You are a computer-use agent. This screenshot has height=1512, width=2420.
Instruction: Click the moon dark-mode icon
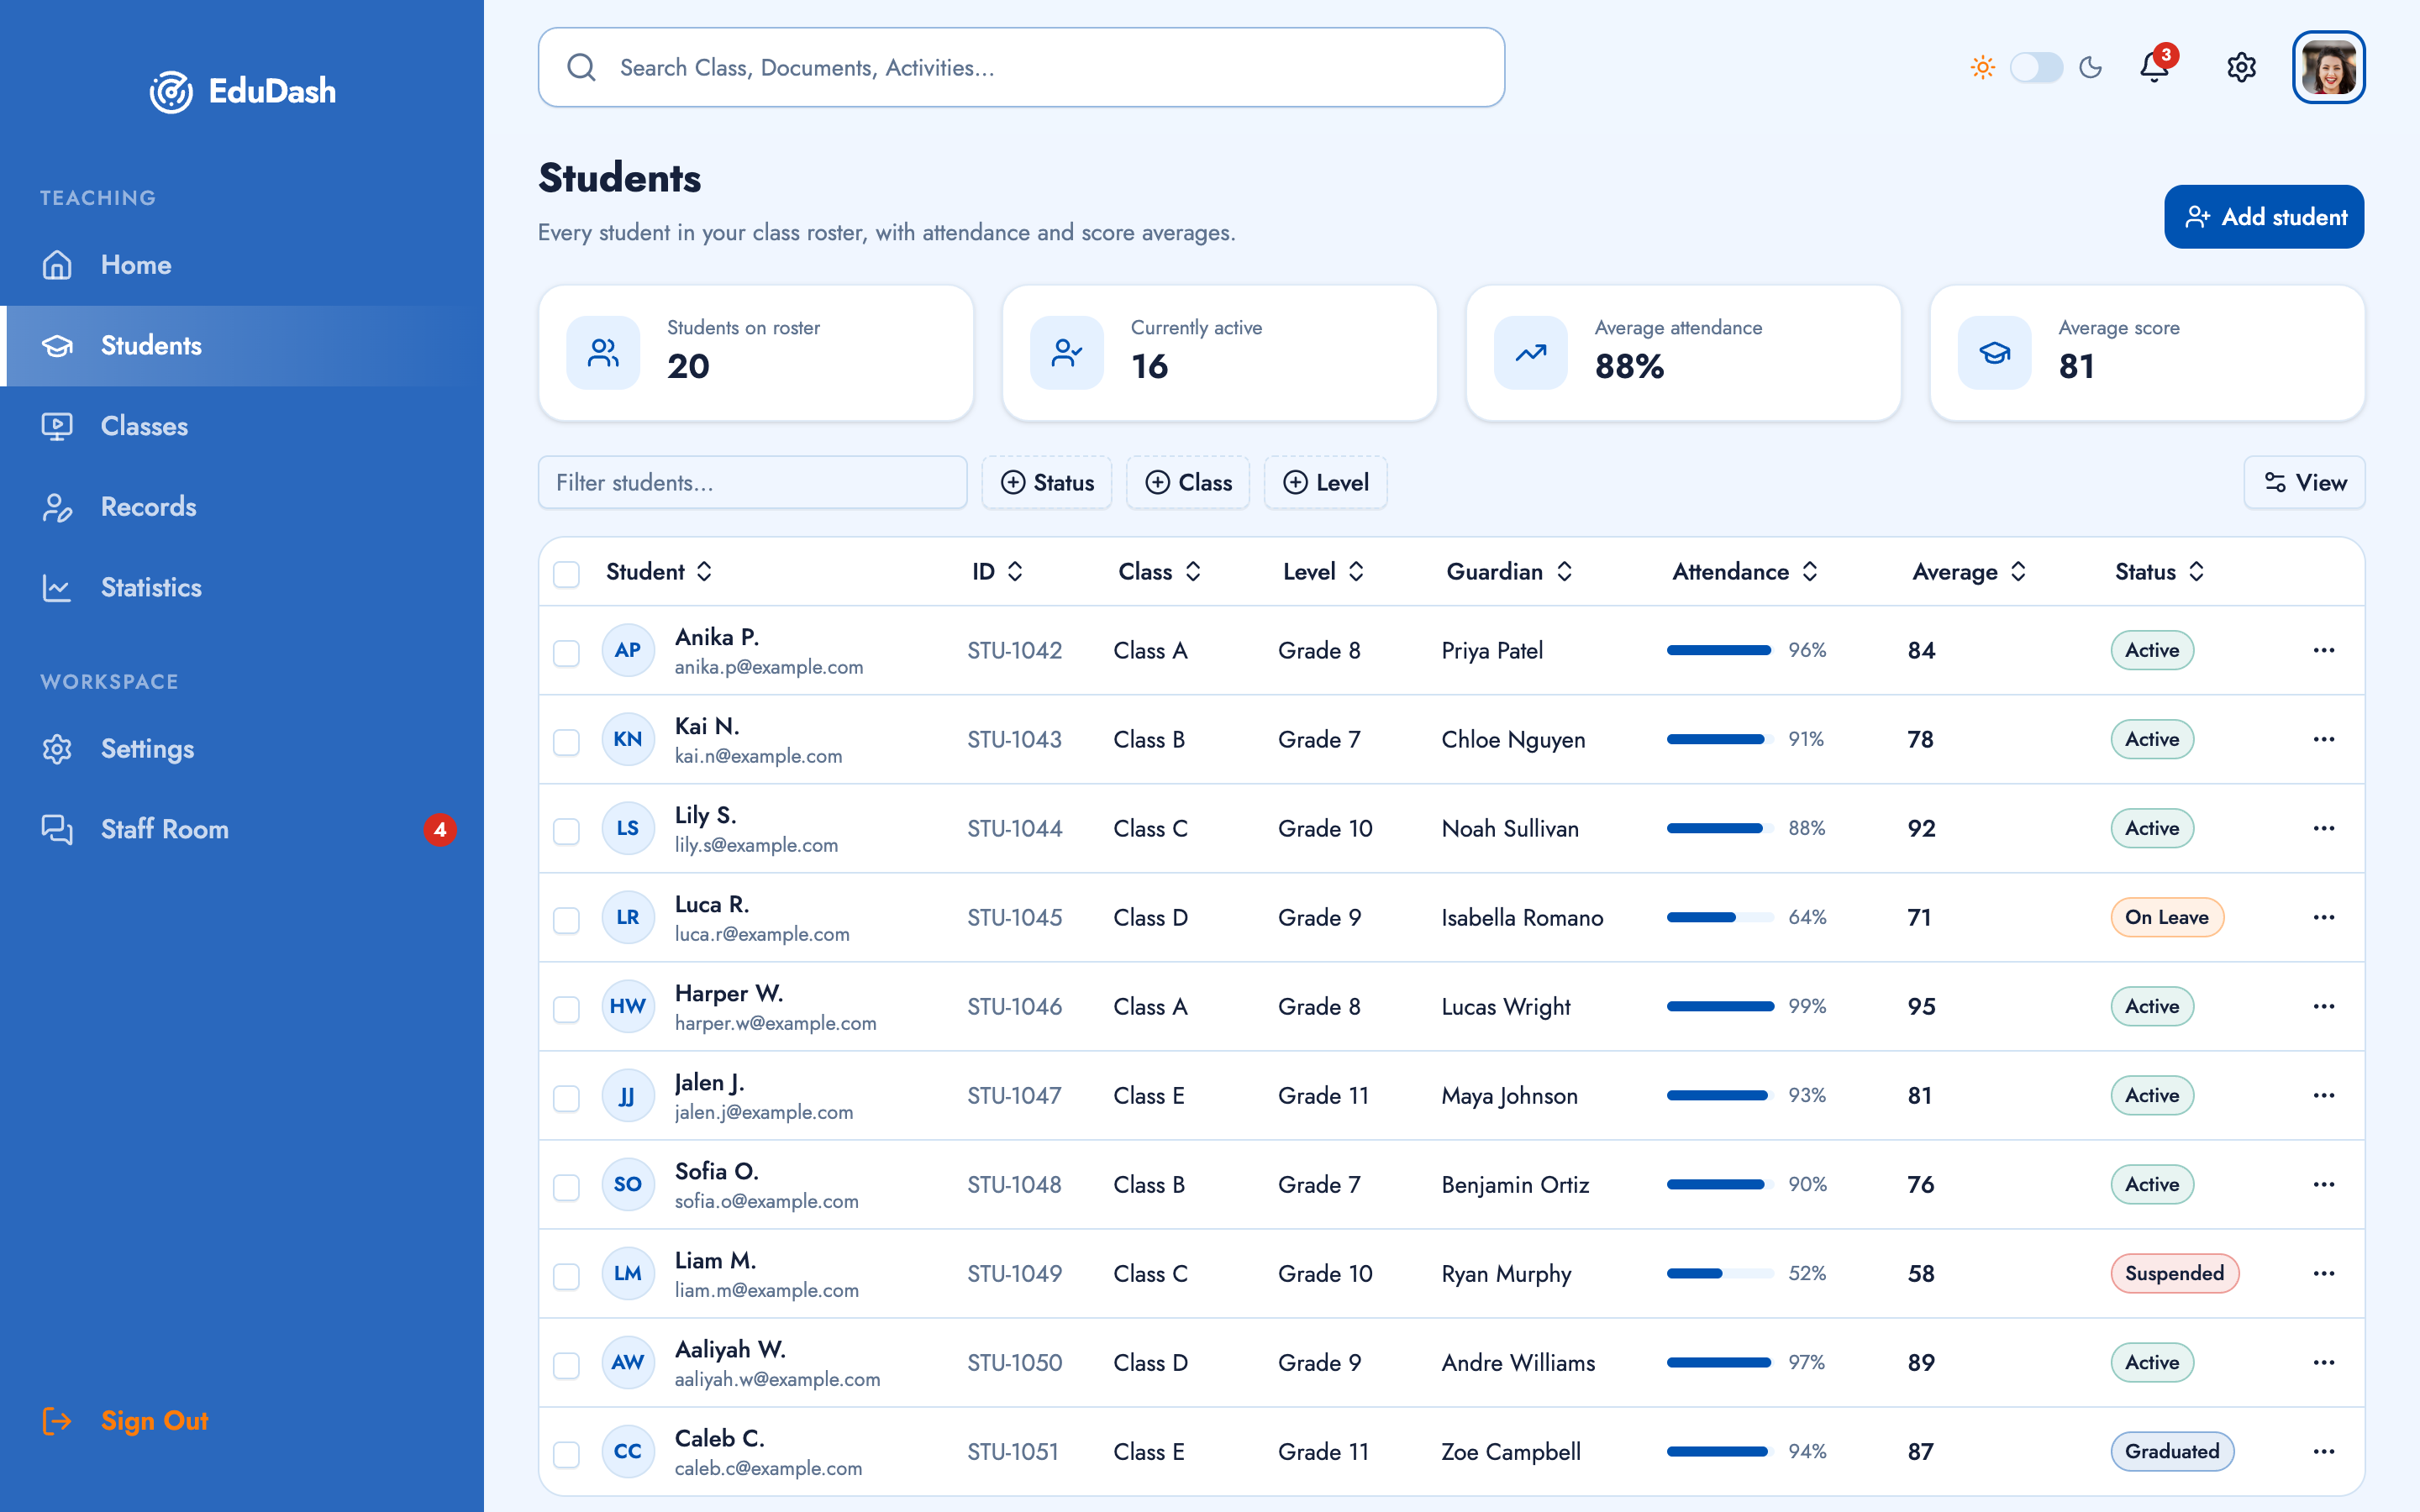(x=2090, y=67)
